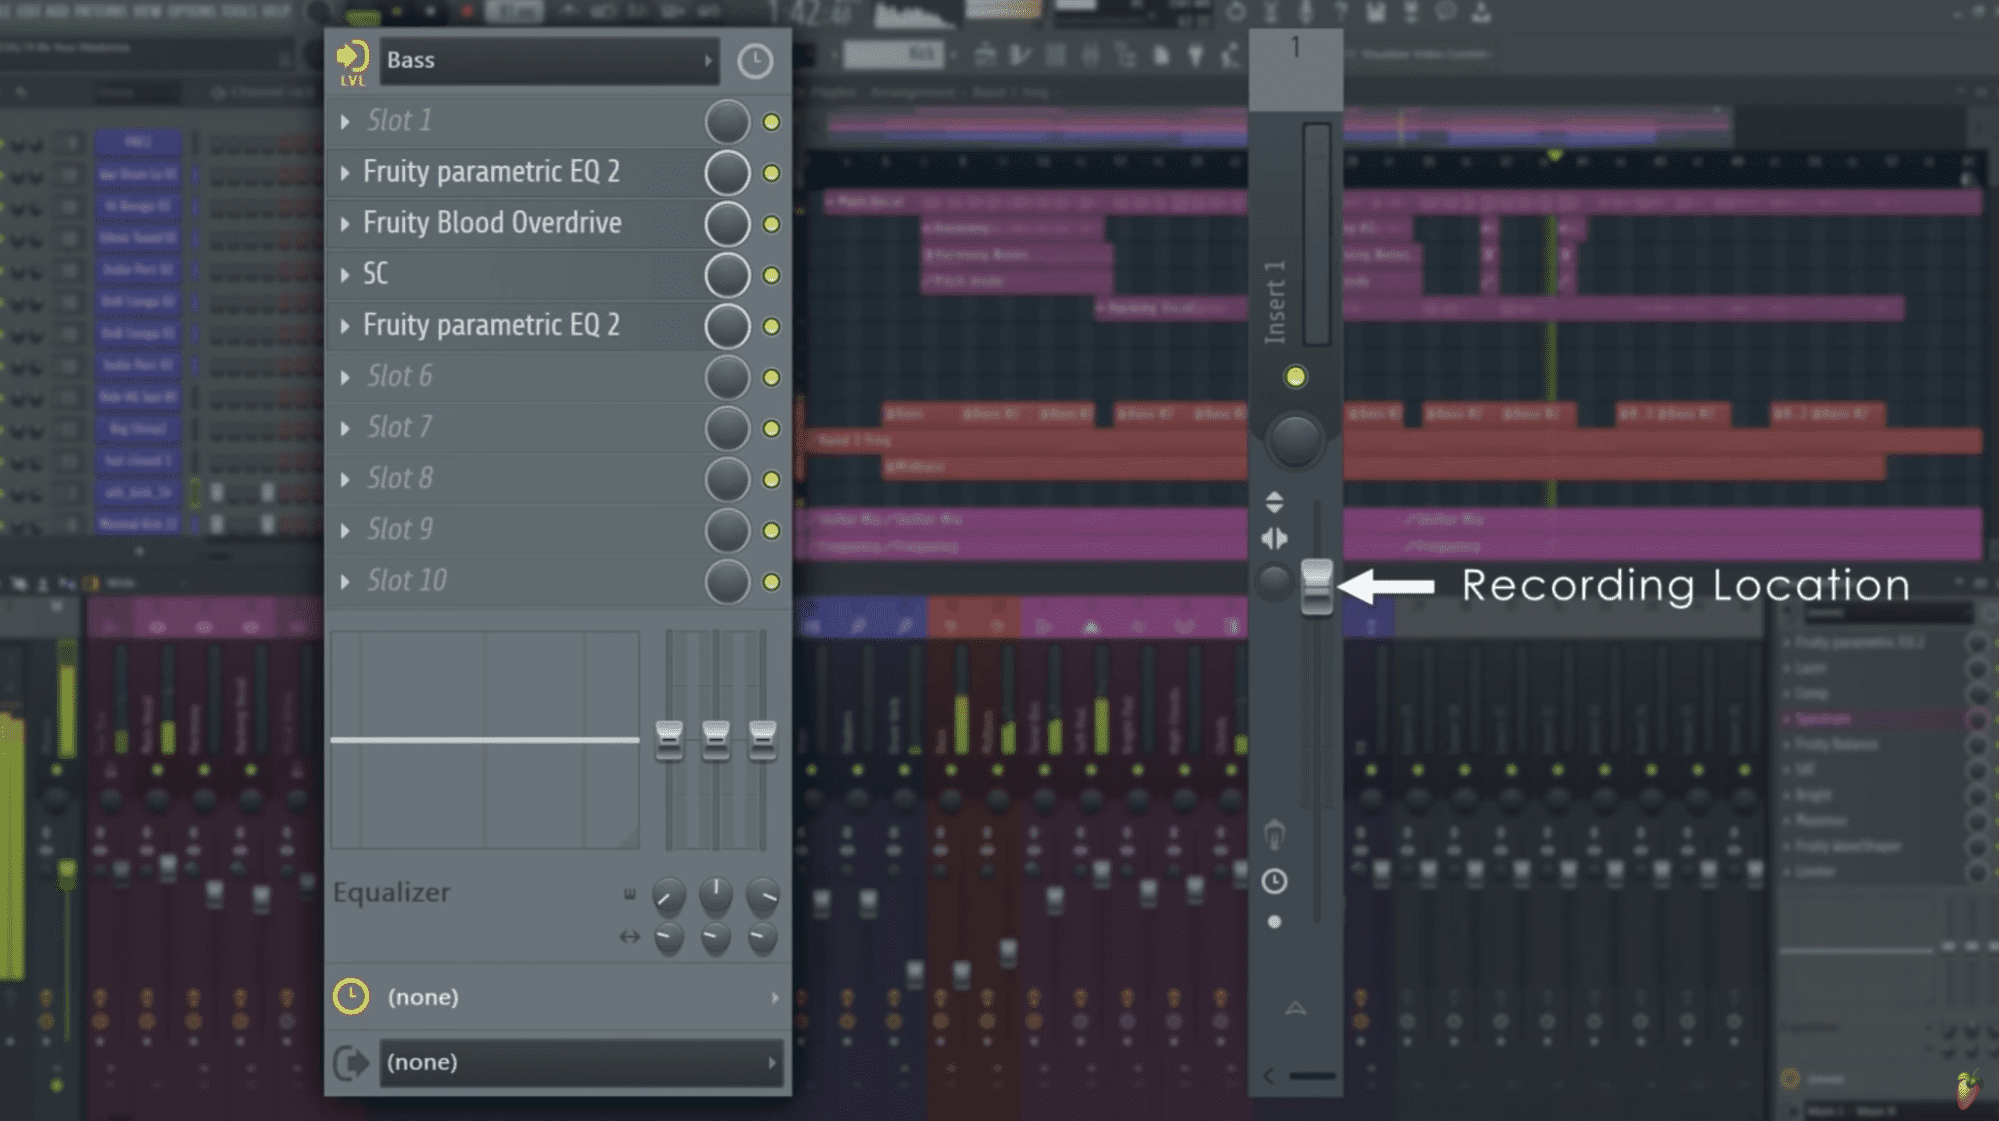Disable the SC effect slot LED
The height and width of the screenshot is (1121, 1999).
pyautogui.click(x=771, y=275)
